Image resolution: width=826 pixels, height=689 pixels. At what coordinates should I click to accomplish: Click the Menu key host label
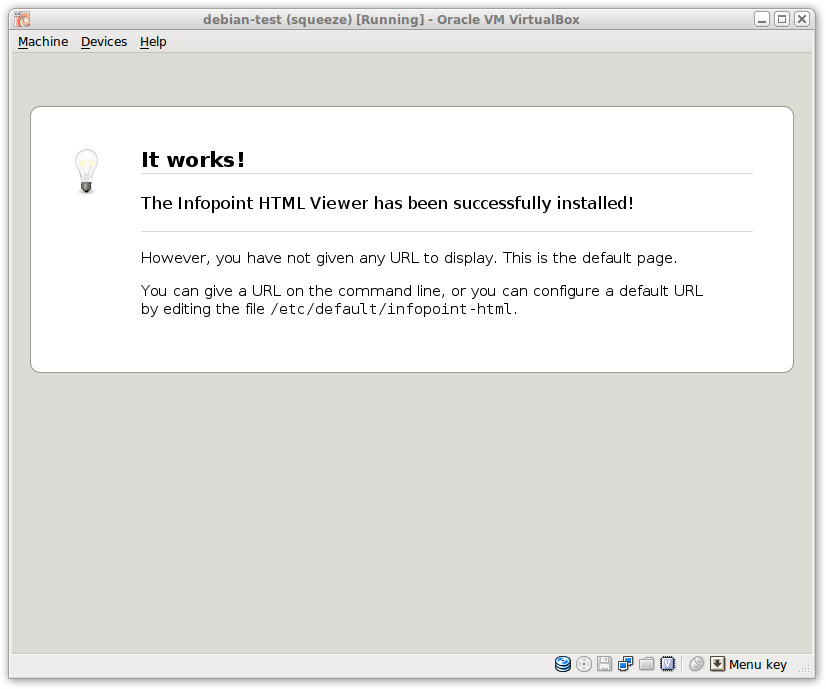click(x=758, y=665)
